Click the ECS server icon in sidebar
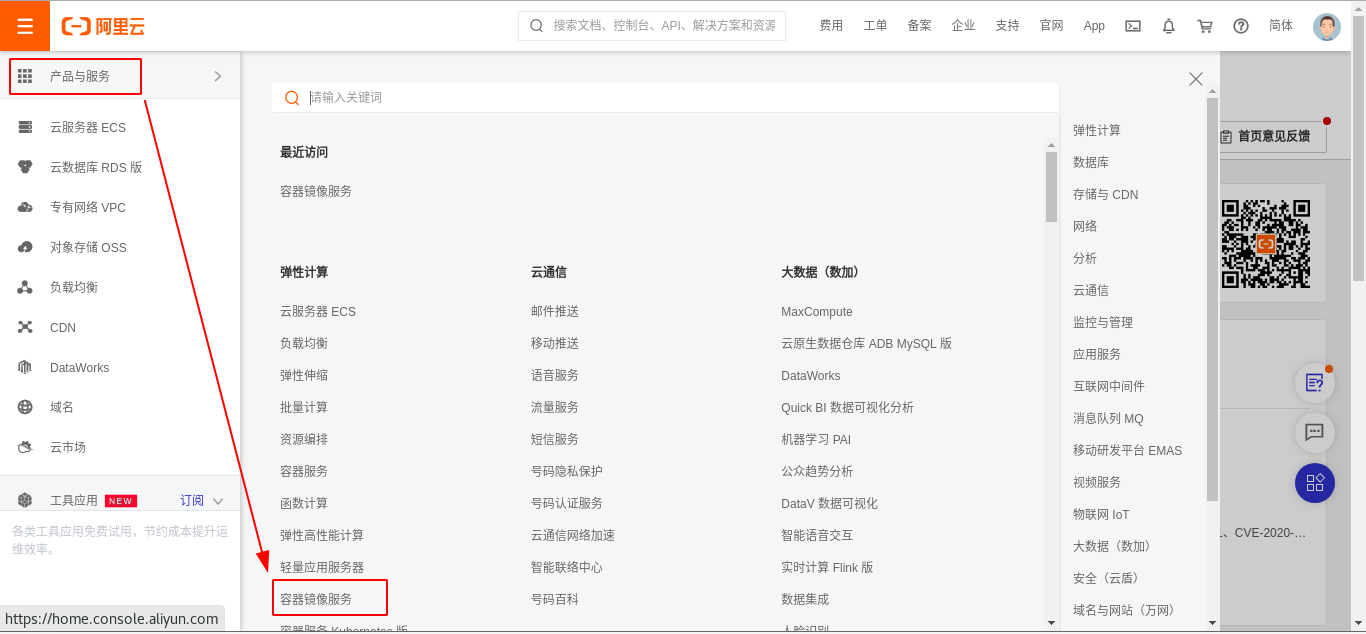Screen dimensions: 1366x634 click(x=25, y=127)
